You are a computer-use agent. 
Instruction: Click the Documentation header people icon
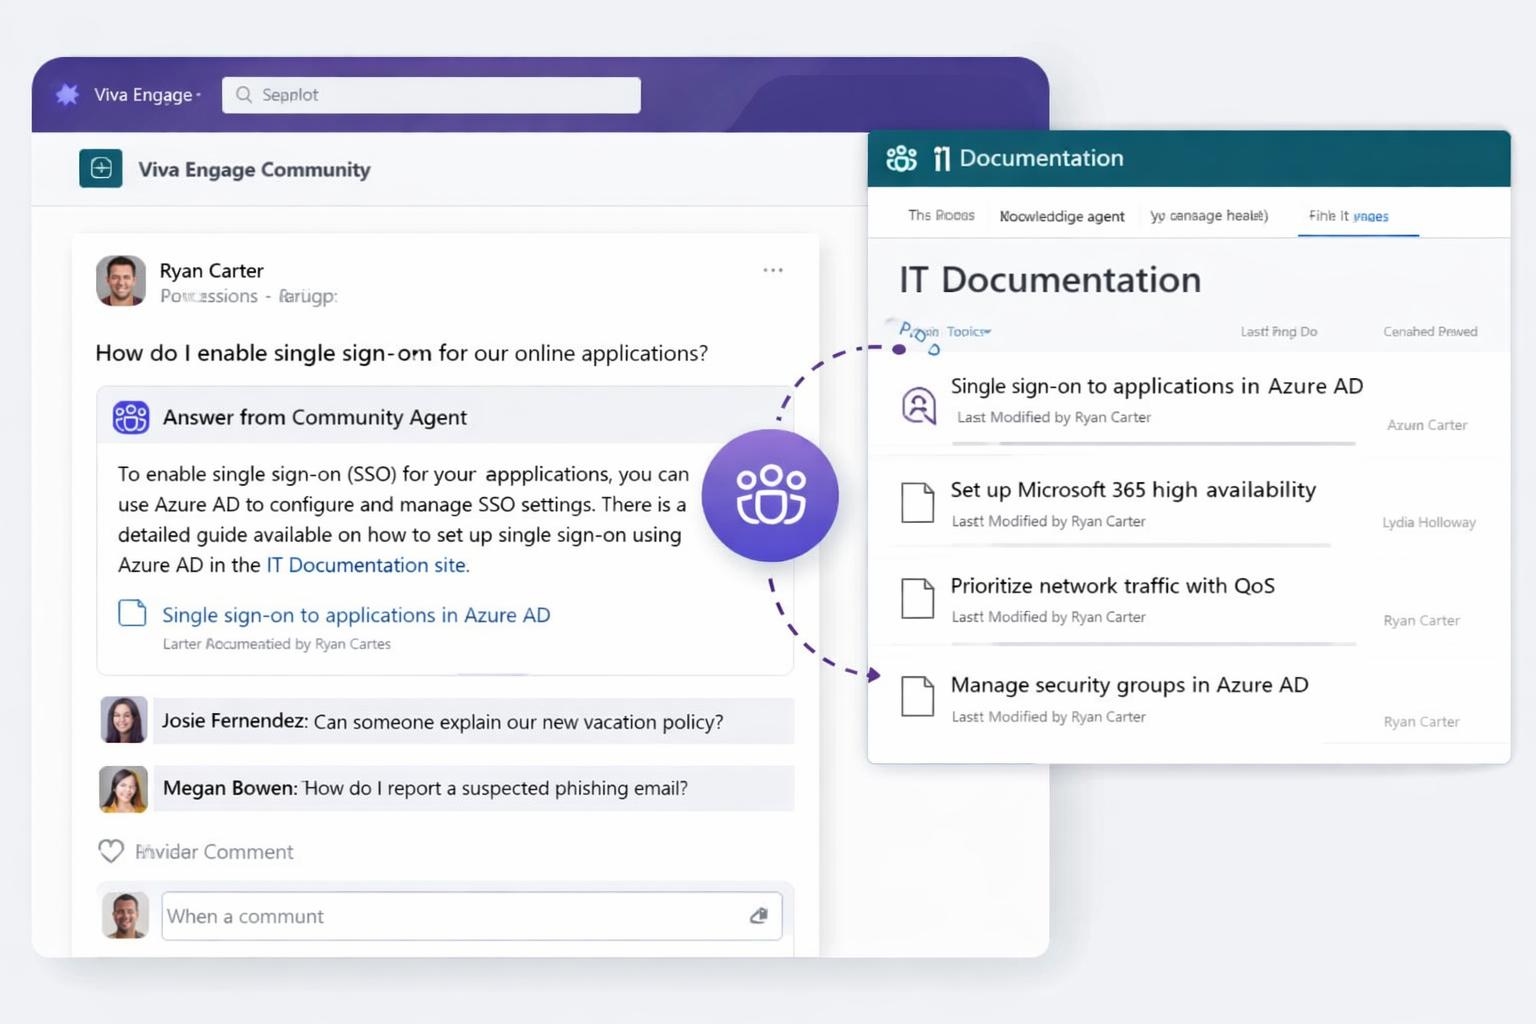pos(901,158)
